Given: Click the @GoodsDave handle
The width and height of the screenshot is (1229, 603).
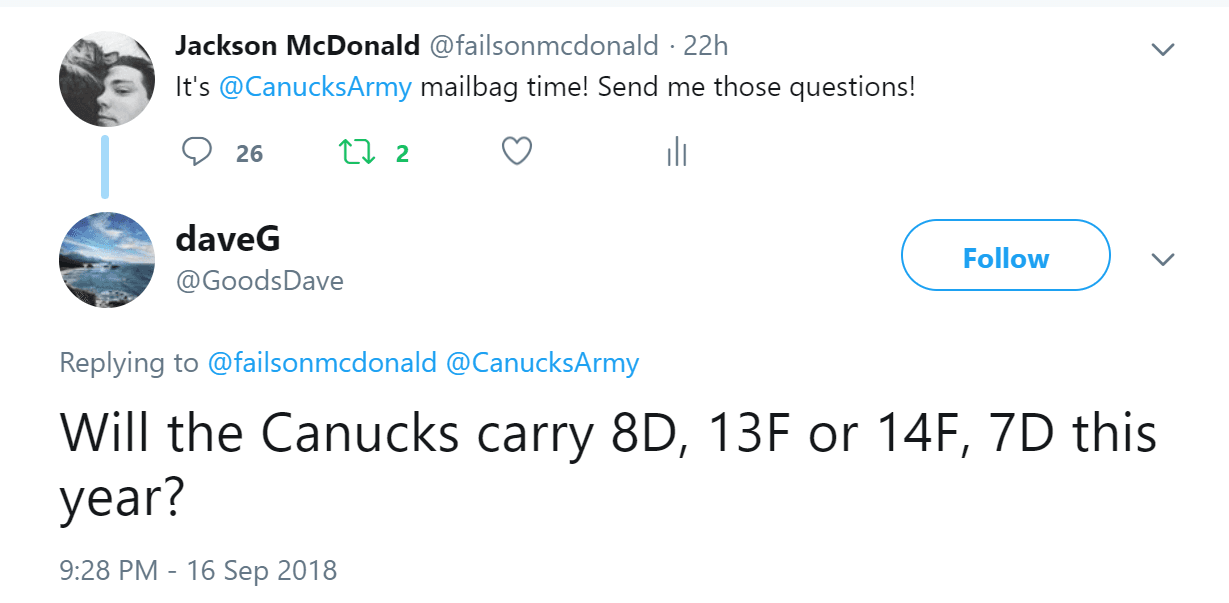Looking at the screenshot, I should pyautogui.click(x=259, y=281).
